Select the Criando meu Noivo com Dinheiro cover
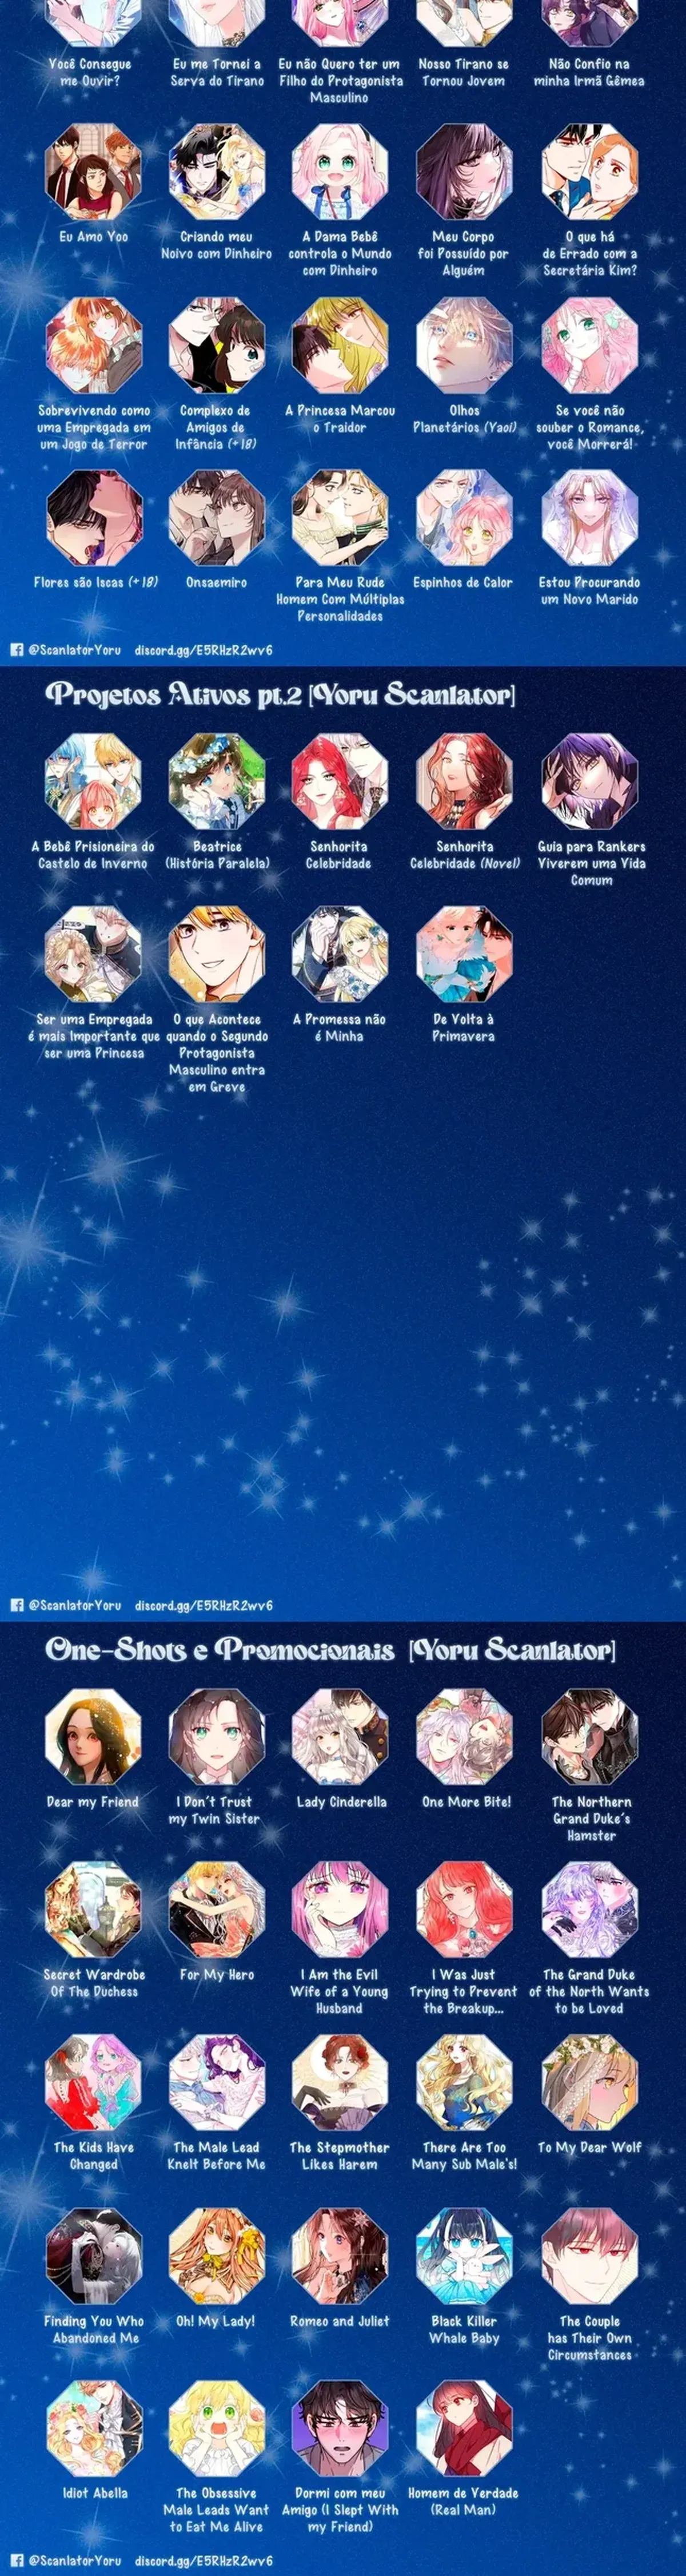This screenshot has height=2576, width=686. pyautogui.click(x=217, y=172)
